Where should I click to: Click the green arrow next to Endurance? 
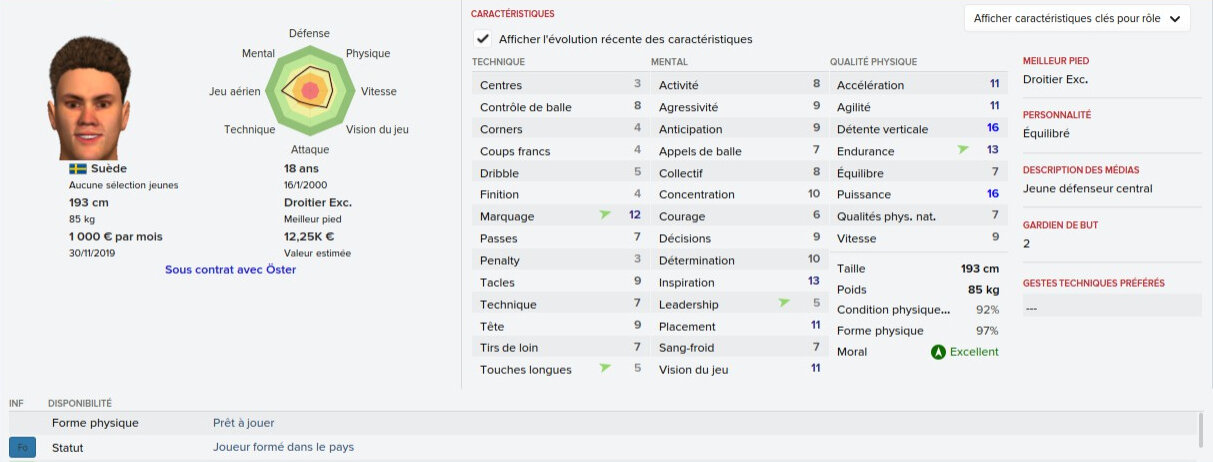coord(963,150)
